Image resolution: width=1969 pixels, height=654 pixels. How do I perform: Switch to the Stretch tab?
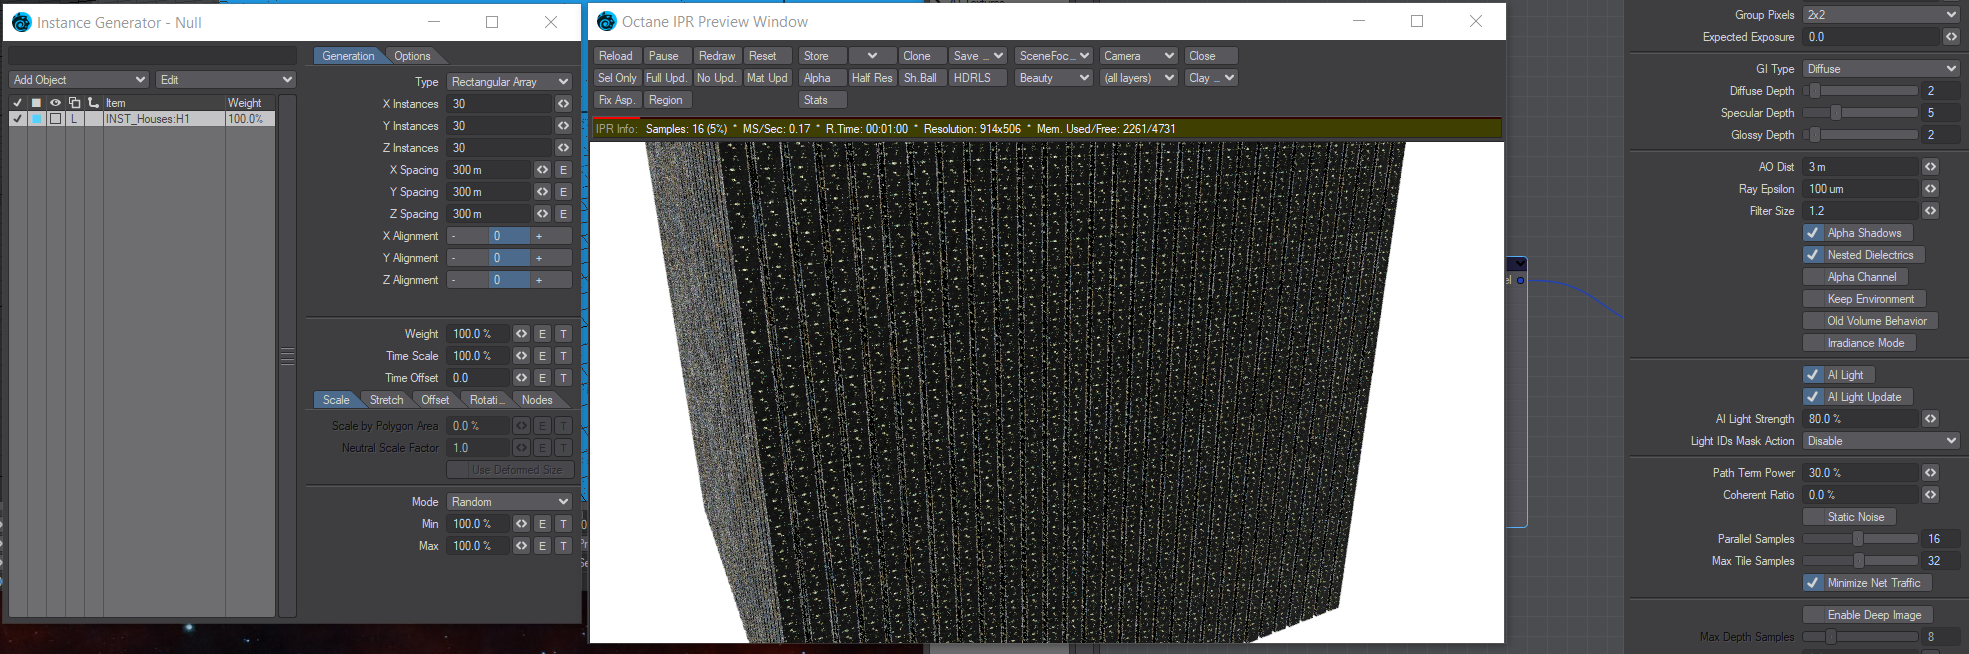(x=386, y=400)
